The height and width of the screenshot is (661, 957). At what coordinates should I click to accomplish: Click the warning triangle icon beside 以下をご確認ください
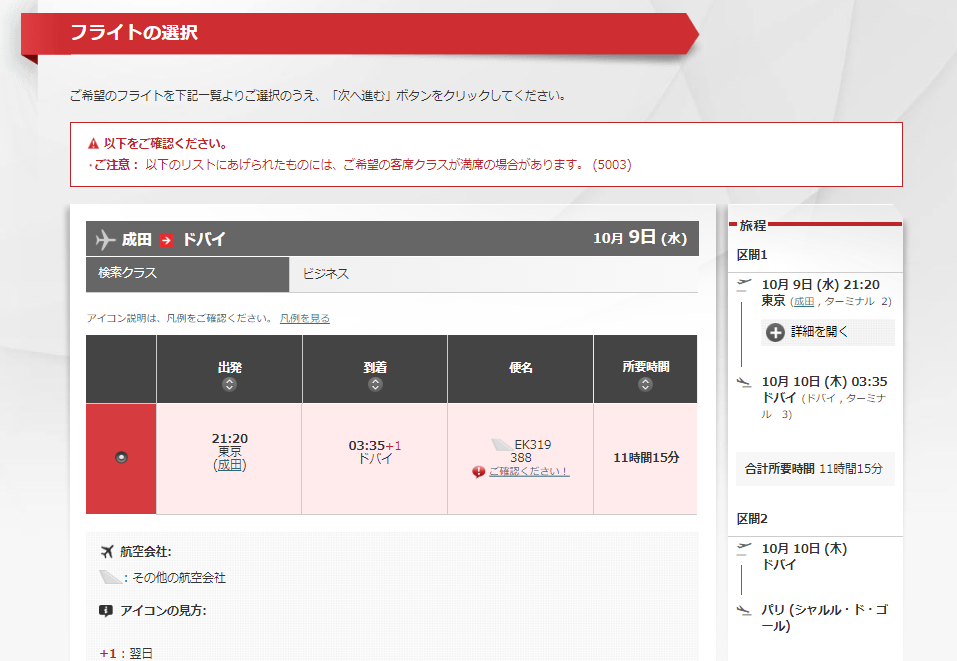(93, 144)
